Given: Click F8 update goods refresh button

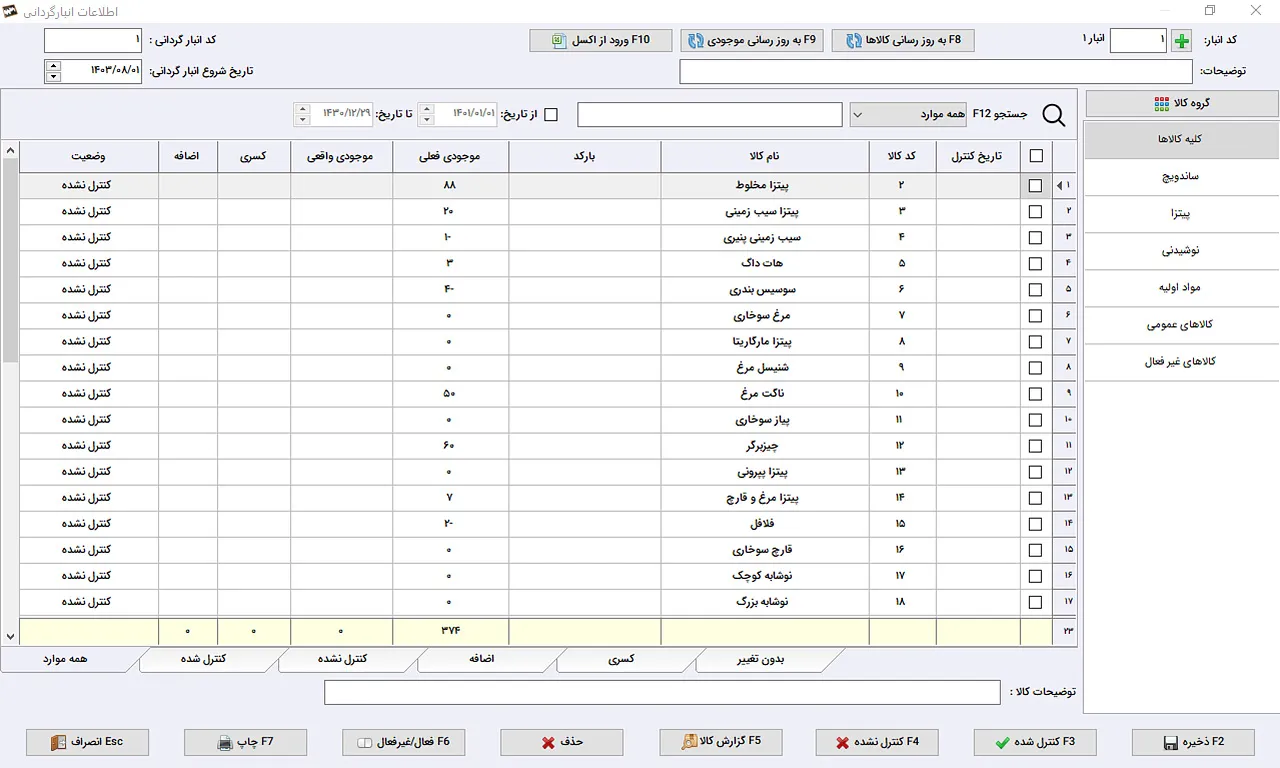Looking at the screenshot, I should (x=903, y=41).
